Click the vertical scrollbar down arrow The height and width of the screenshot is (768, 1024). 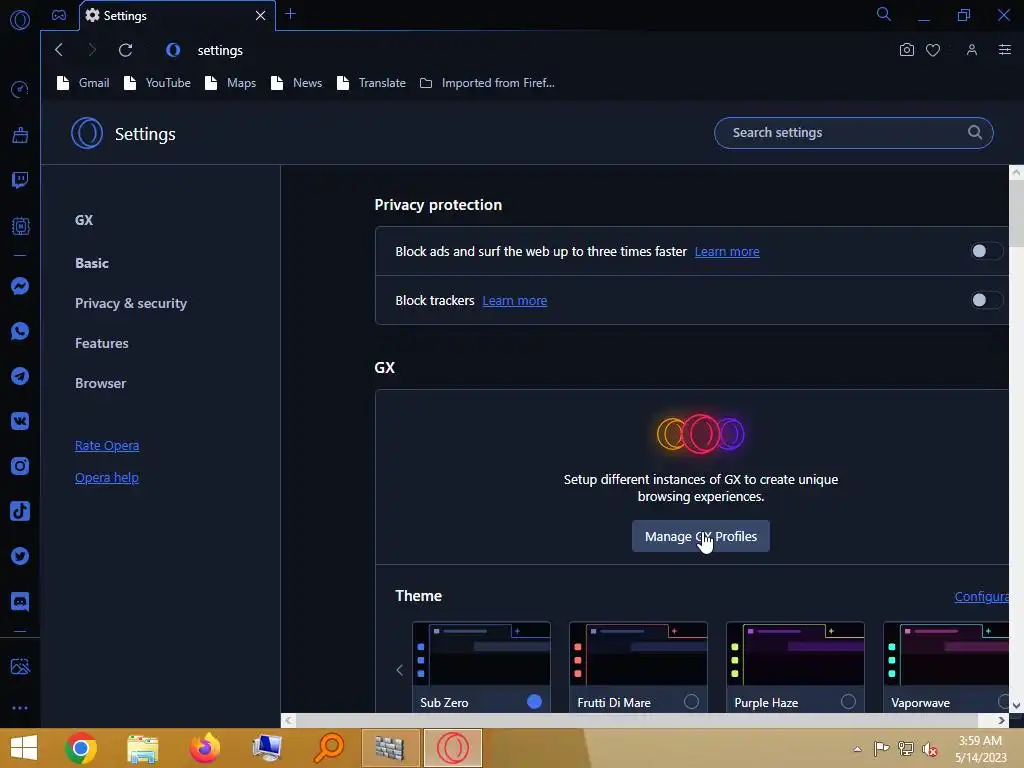click(1016, 705)
